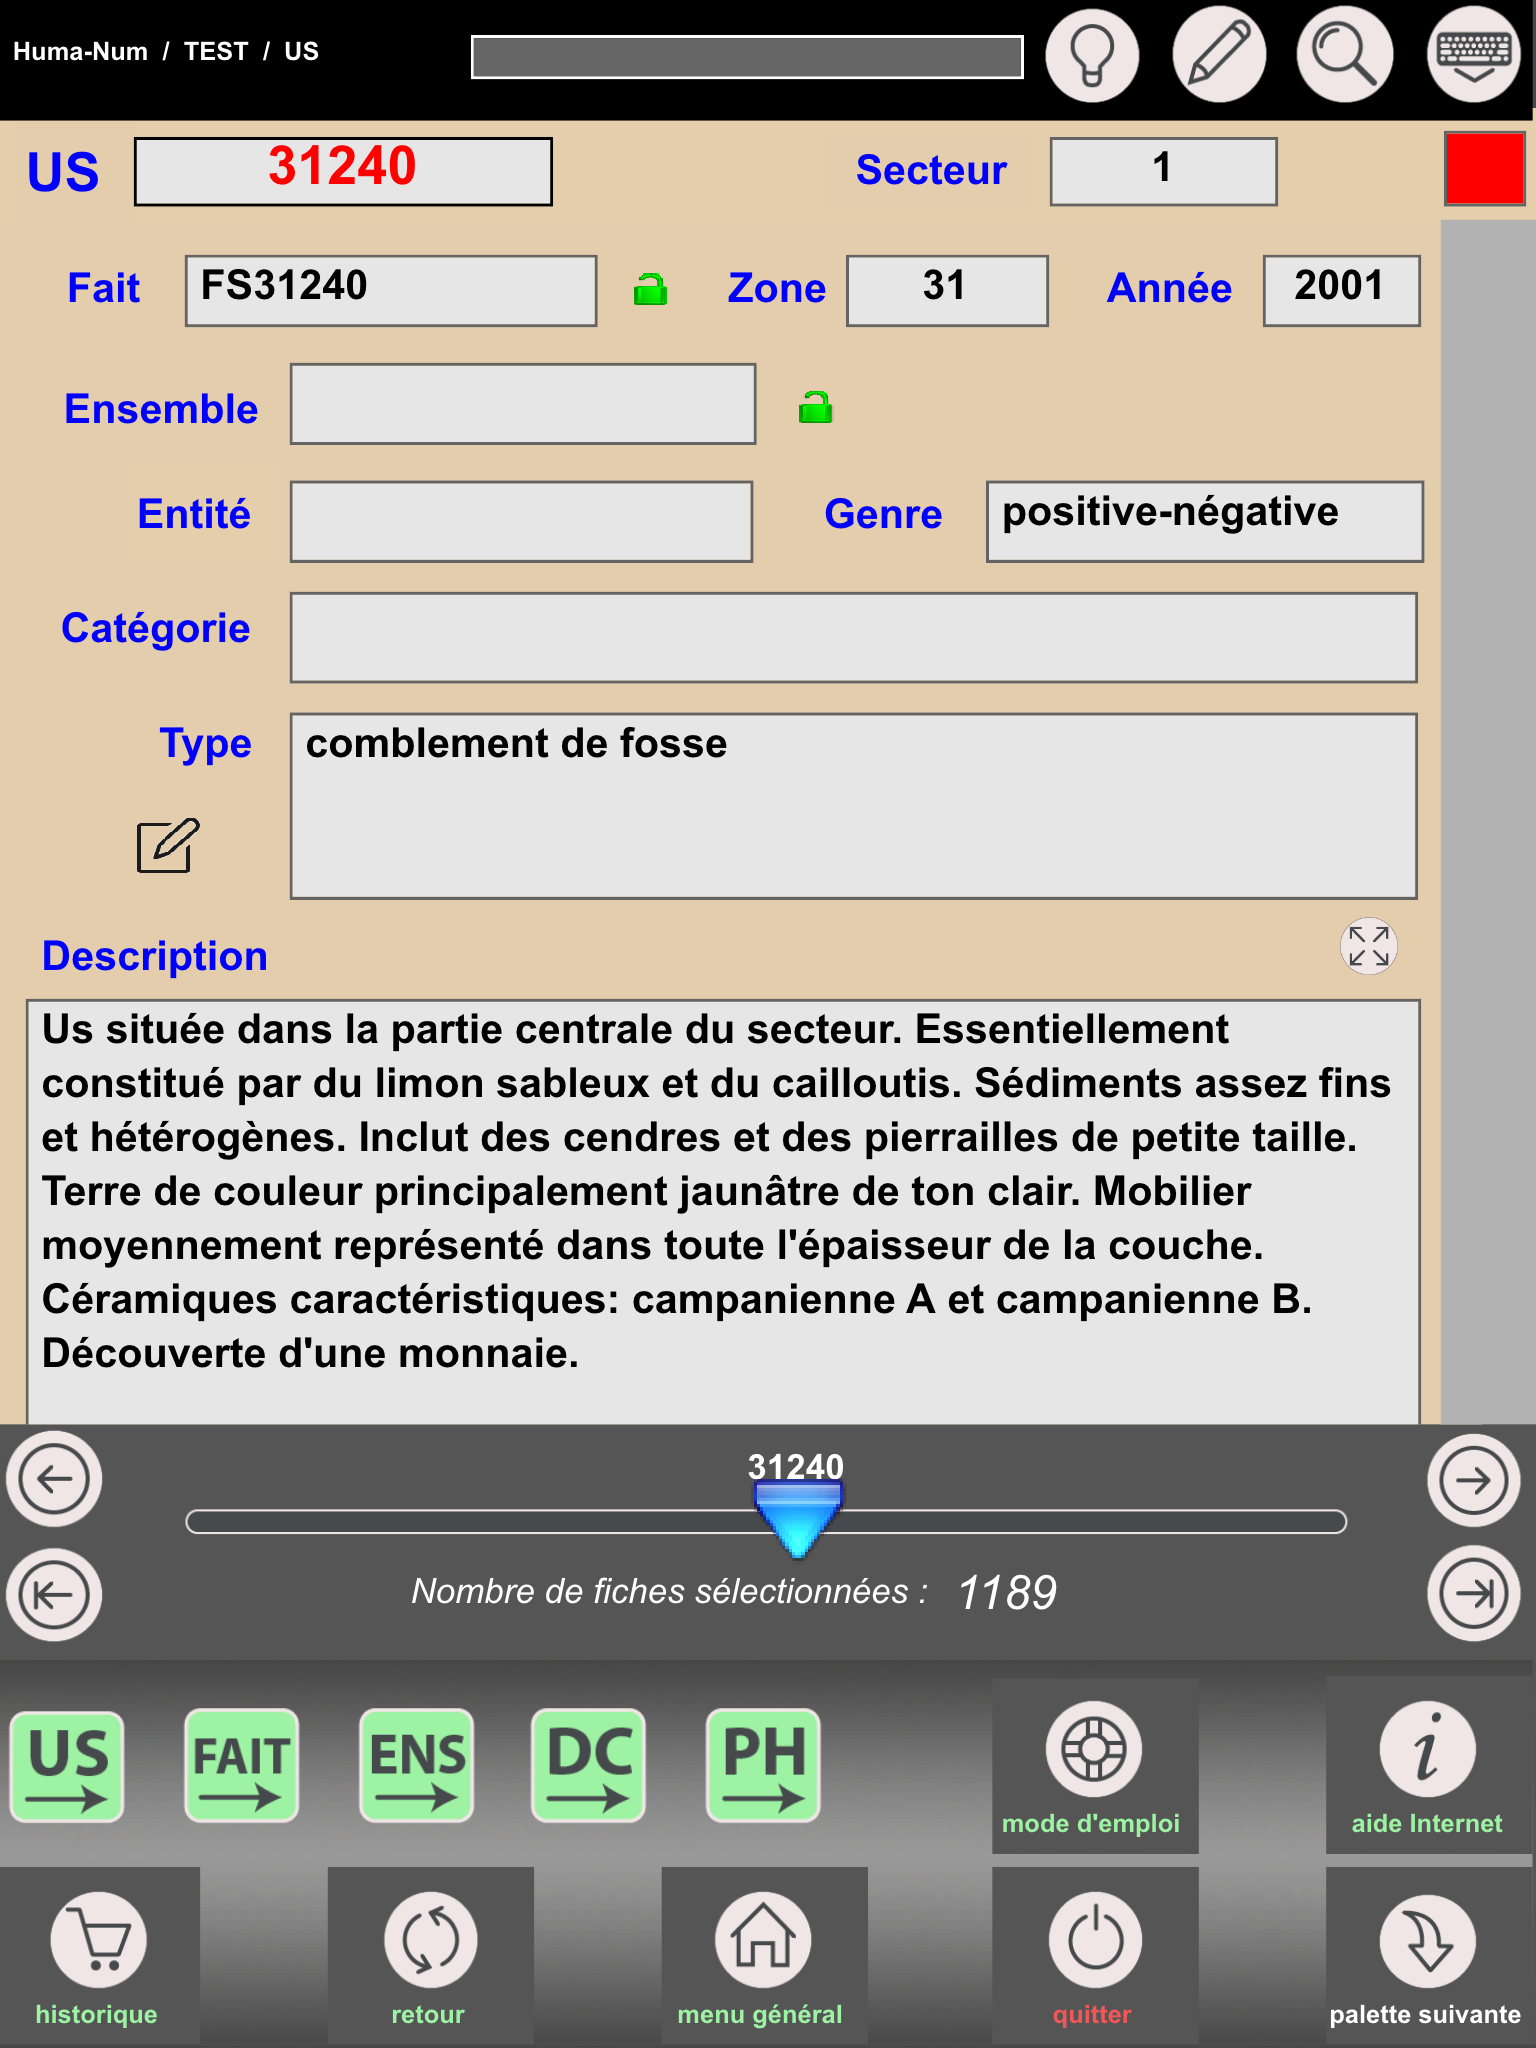This screenshot has height=2048, width=1536.
Task: Click Huma-Num in the breadcrumb
Action: [x=80, y=52]
